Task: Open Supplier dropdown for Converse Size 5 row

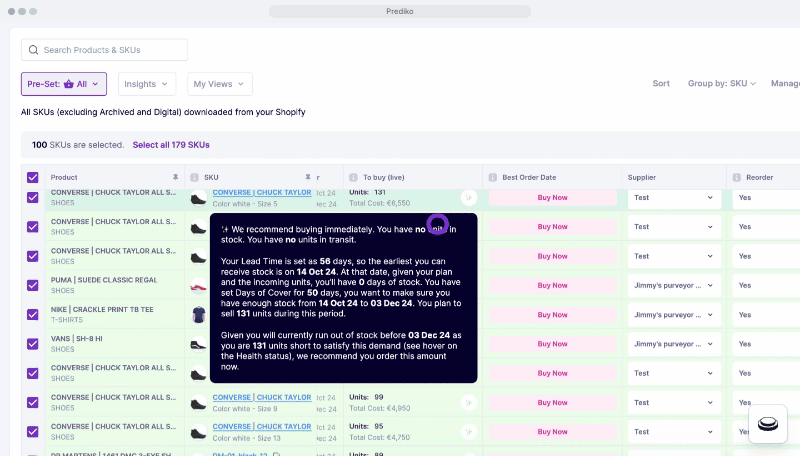Action: pos(673,197)
